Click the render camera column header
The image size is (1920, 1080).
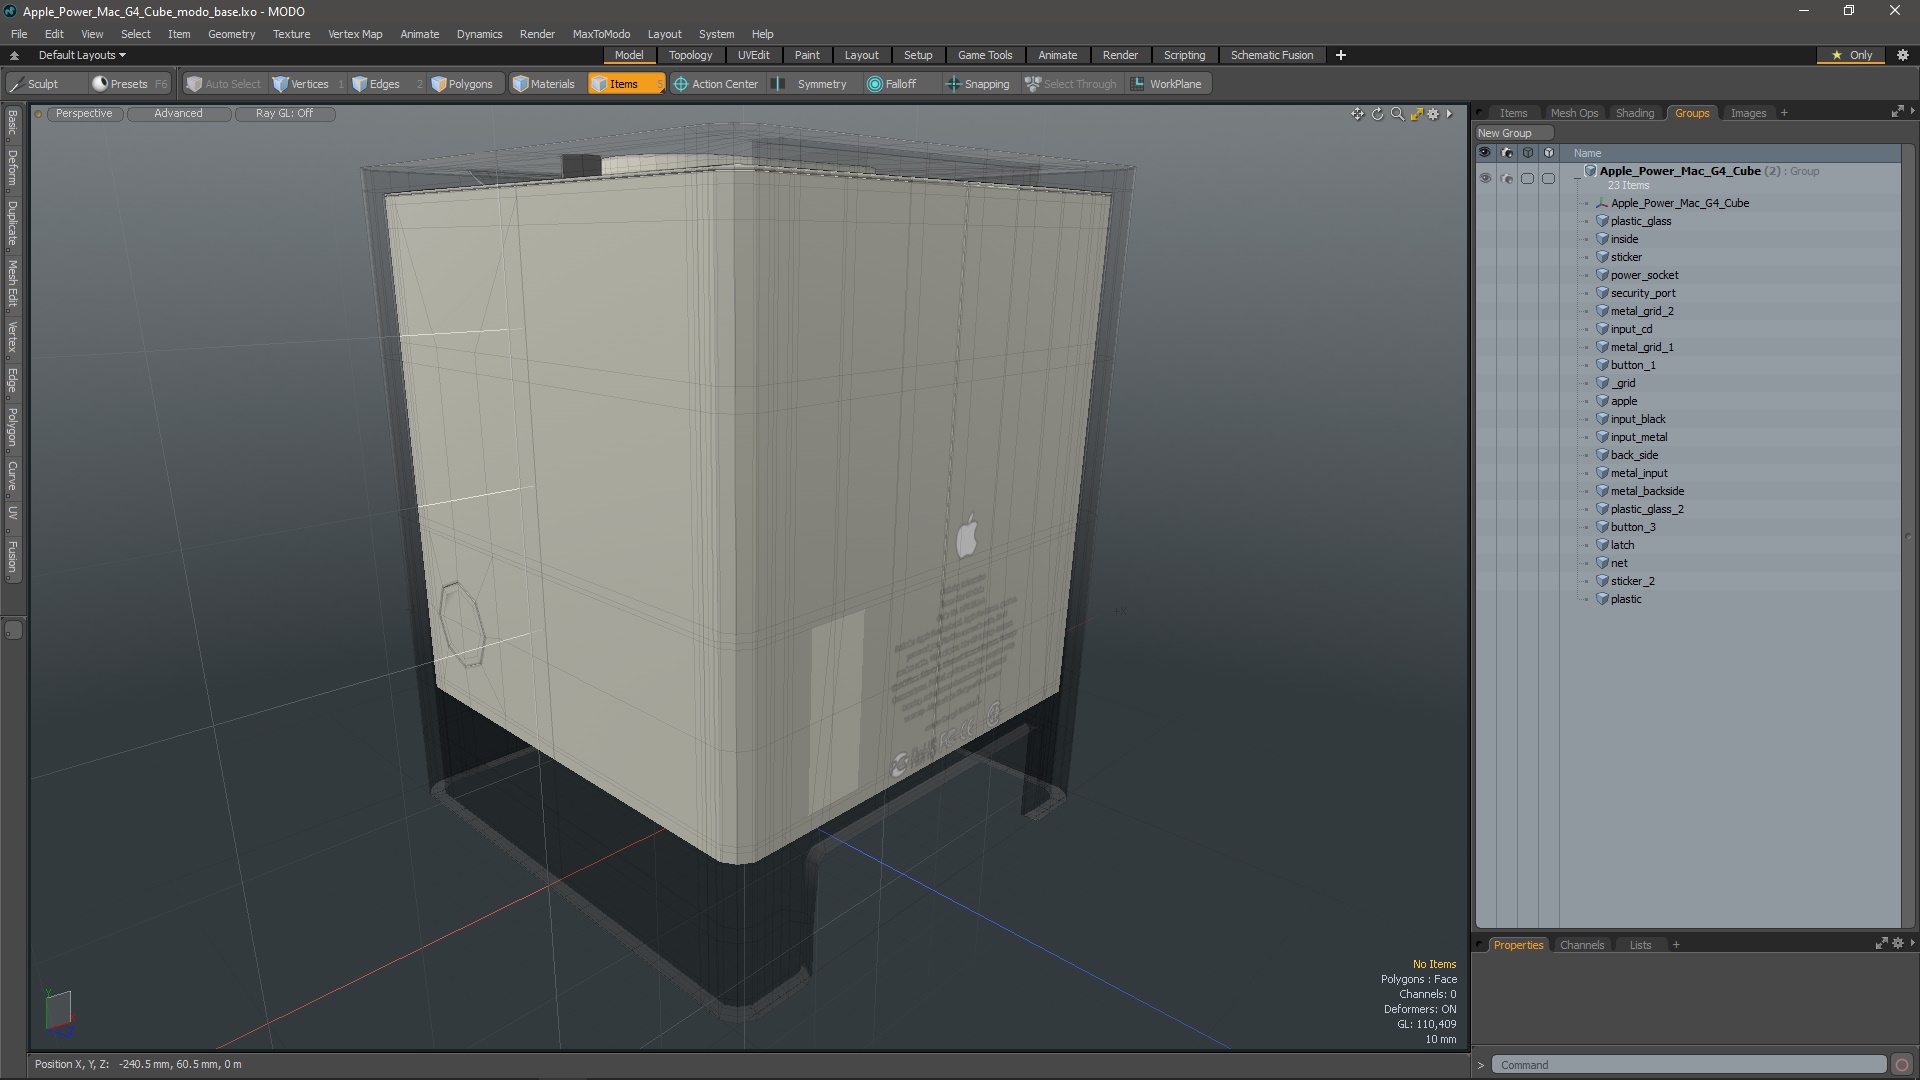click(x=1506, y=153)
